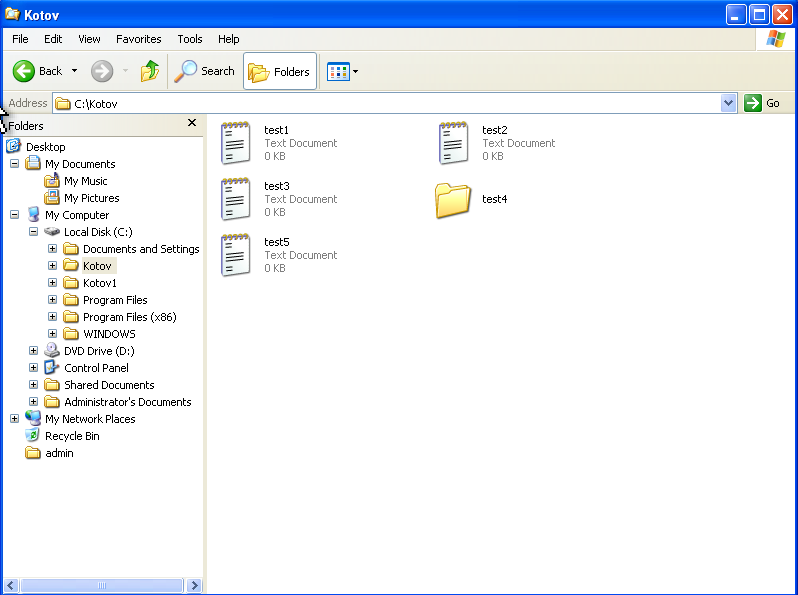Click the DVD Drive (D:) disc icon

pos(52,350)
